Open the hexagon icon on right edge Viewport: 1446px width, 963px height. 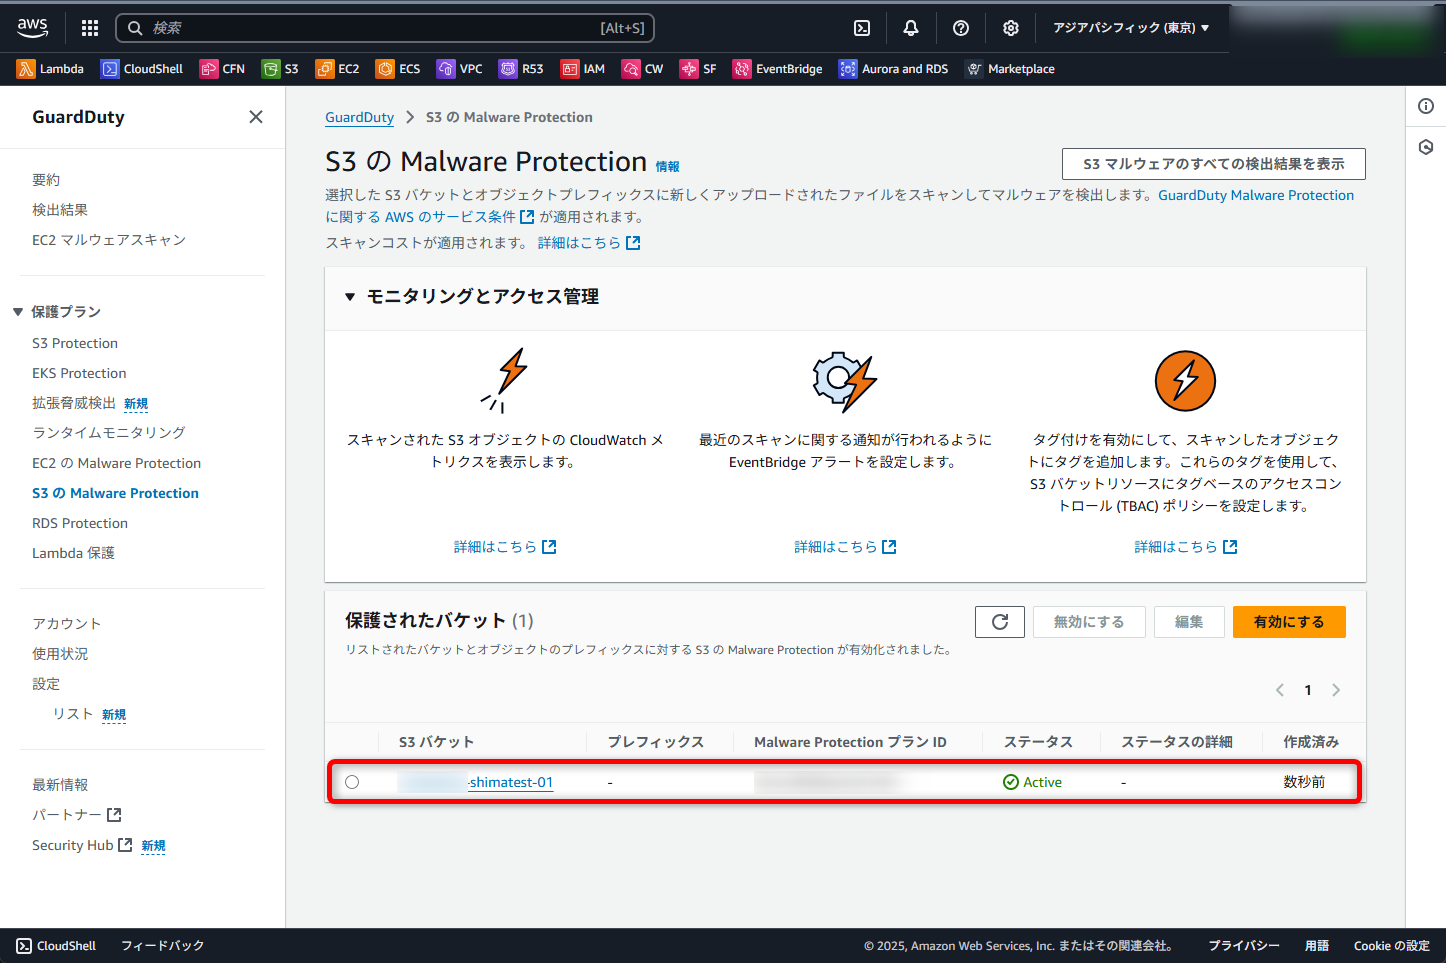pos(1426,147)
